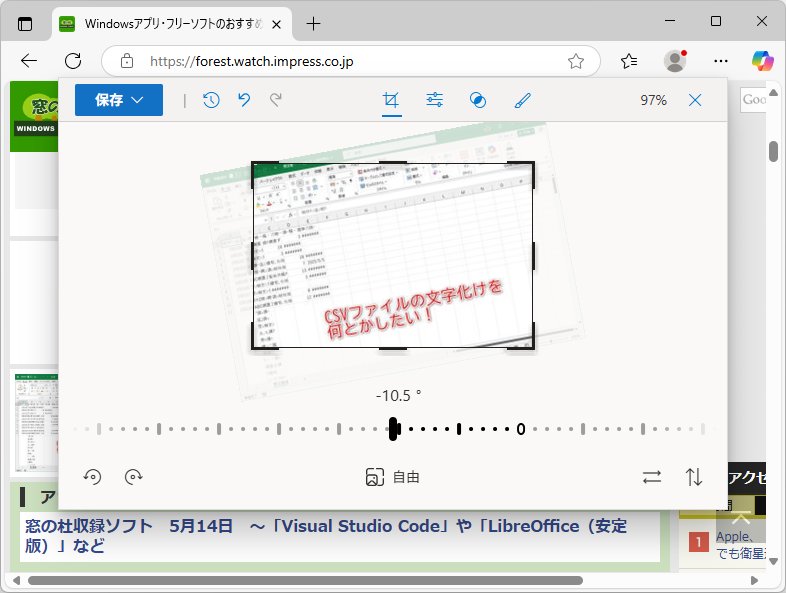Undo the last image edit

click(x=244, y=100)
